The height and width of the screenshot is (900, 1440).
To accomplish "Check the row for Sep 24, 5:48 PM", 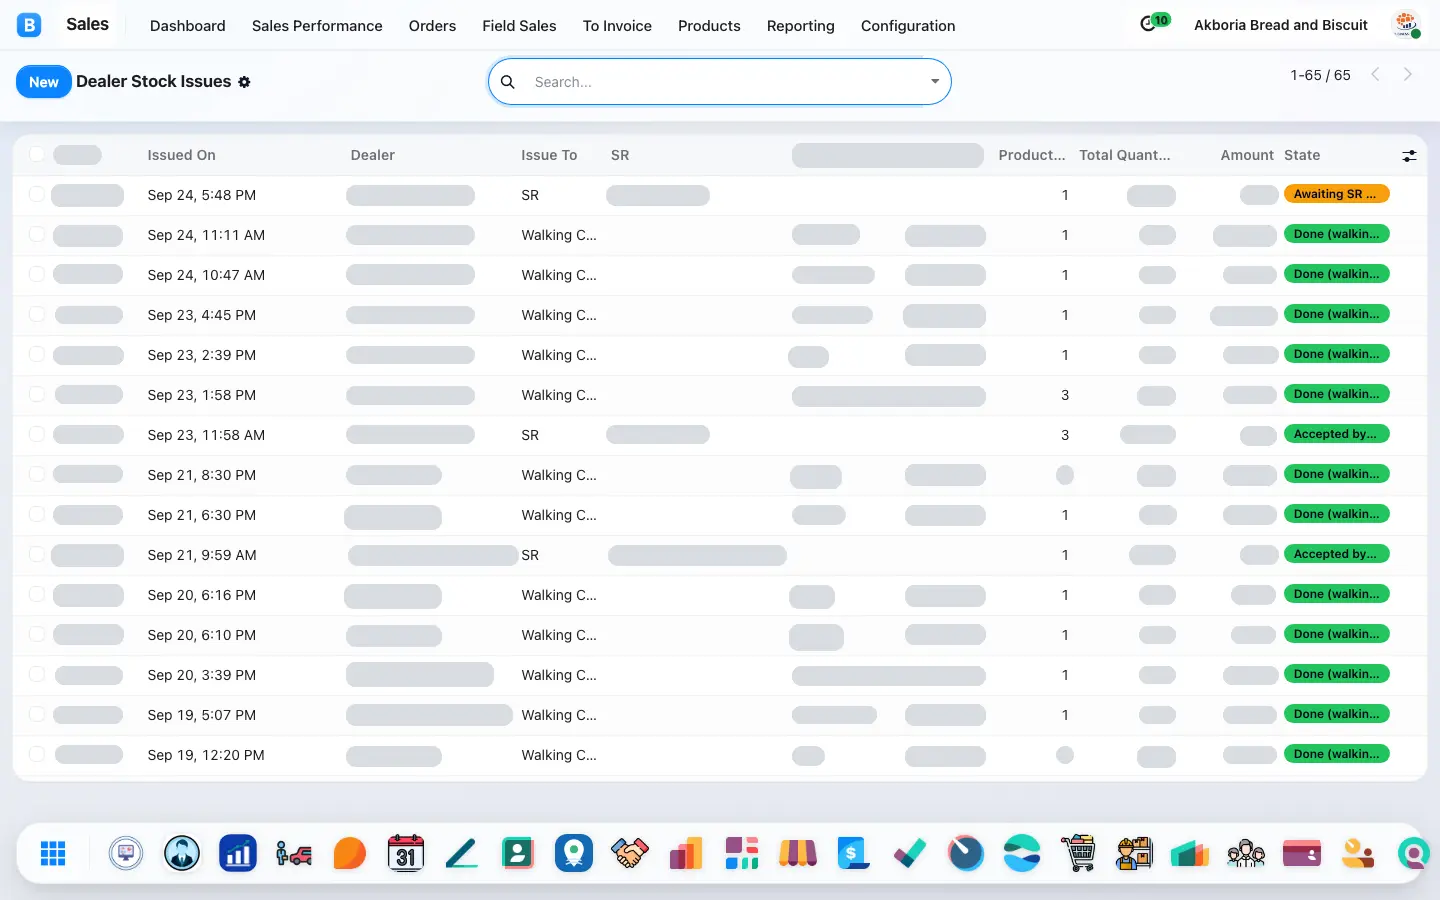I will pos(37,194).
